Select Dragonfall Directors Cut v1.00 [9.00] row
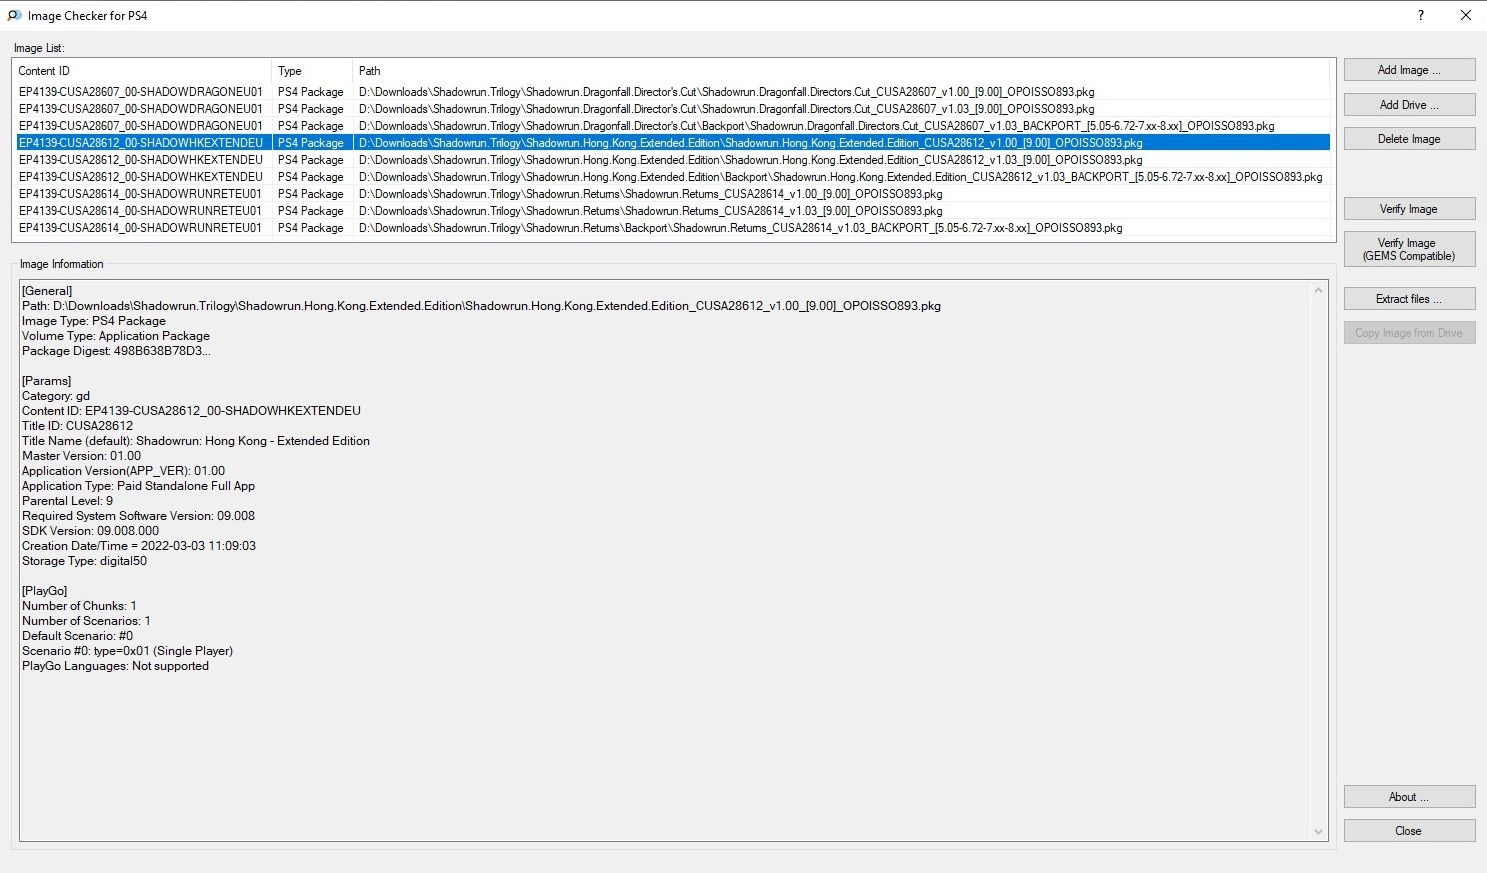This screenshot has width=1487, height=873. (672, 92)
